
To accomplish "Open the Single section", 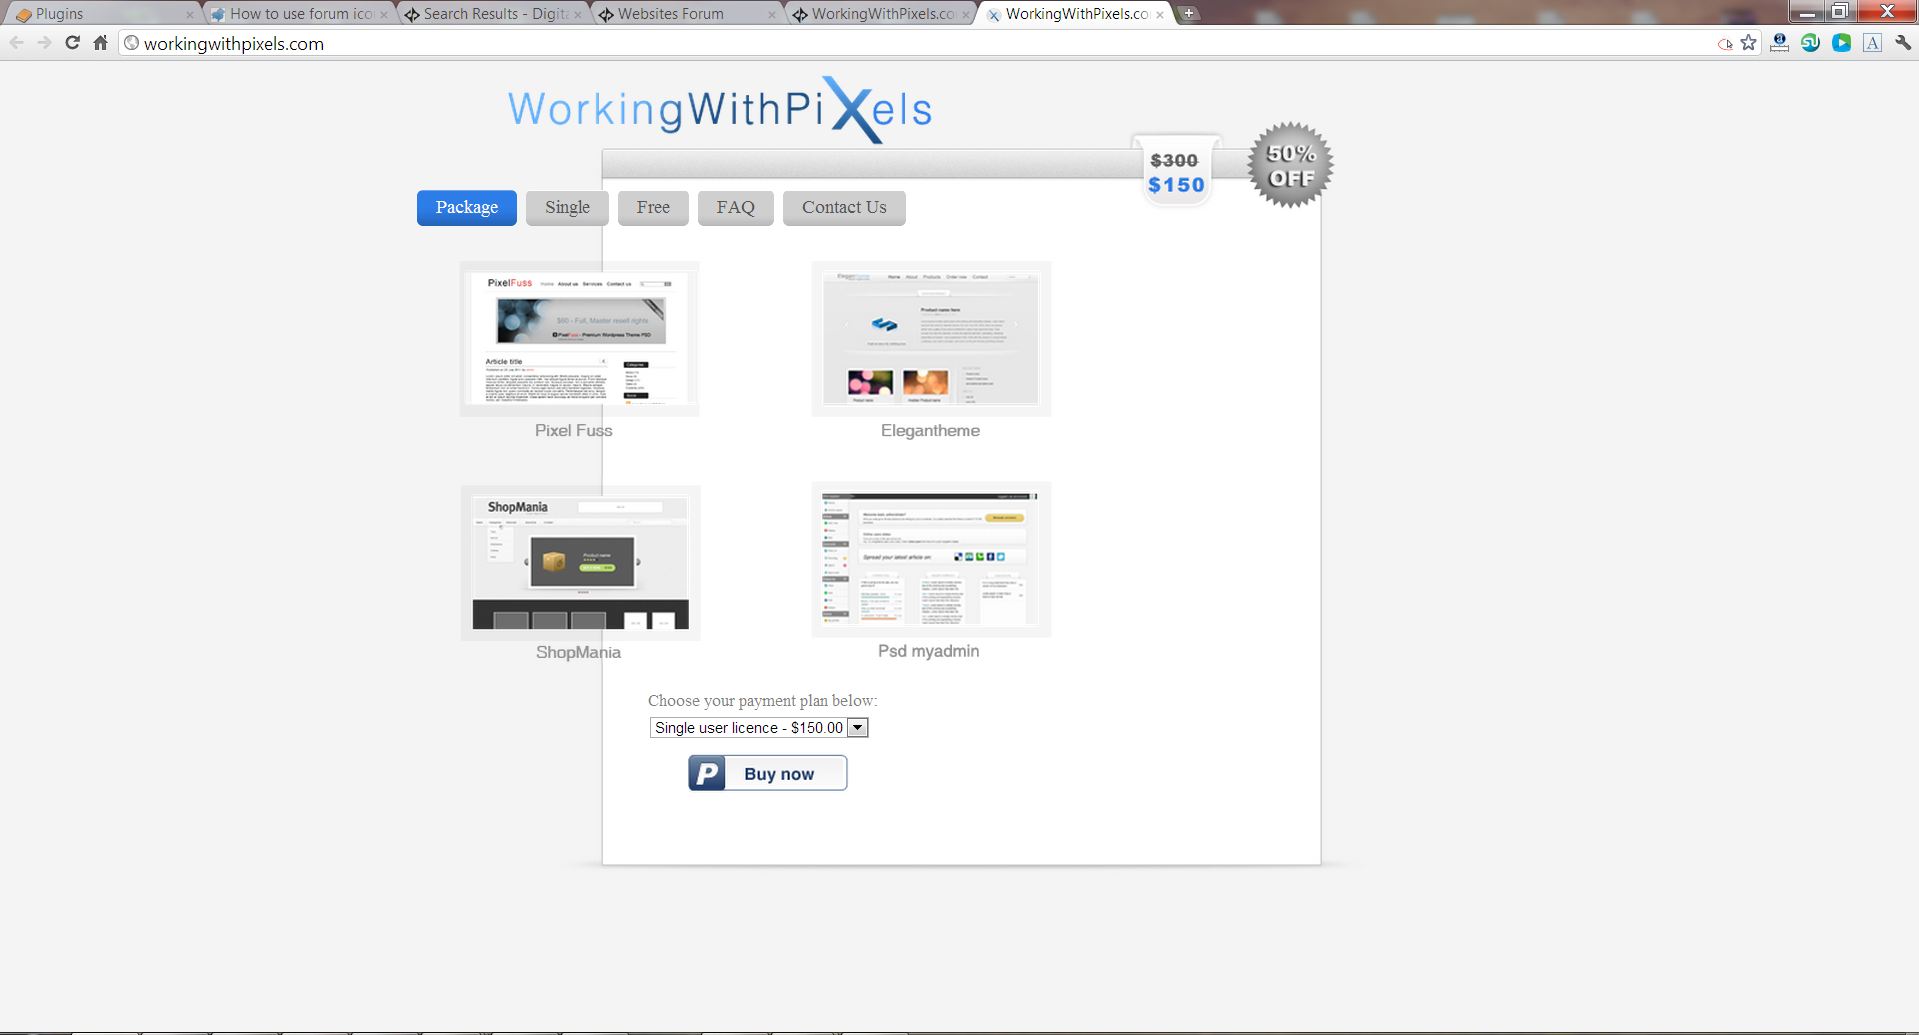I will (567, 208).
